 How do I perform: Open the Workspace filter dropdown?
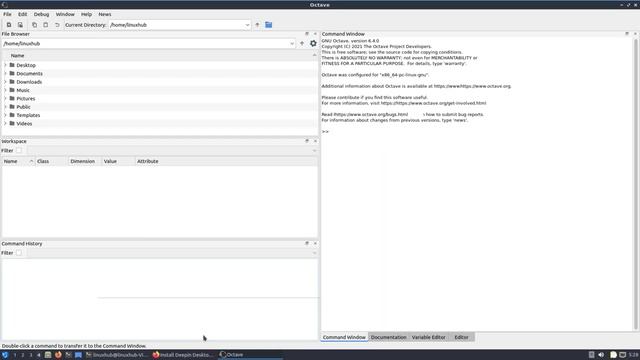click(x=314, y=151)
